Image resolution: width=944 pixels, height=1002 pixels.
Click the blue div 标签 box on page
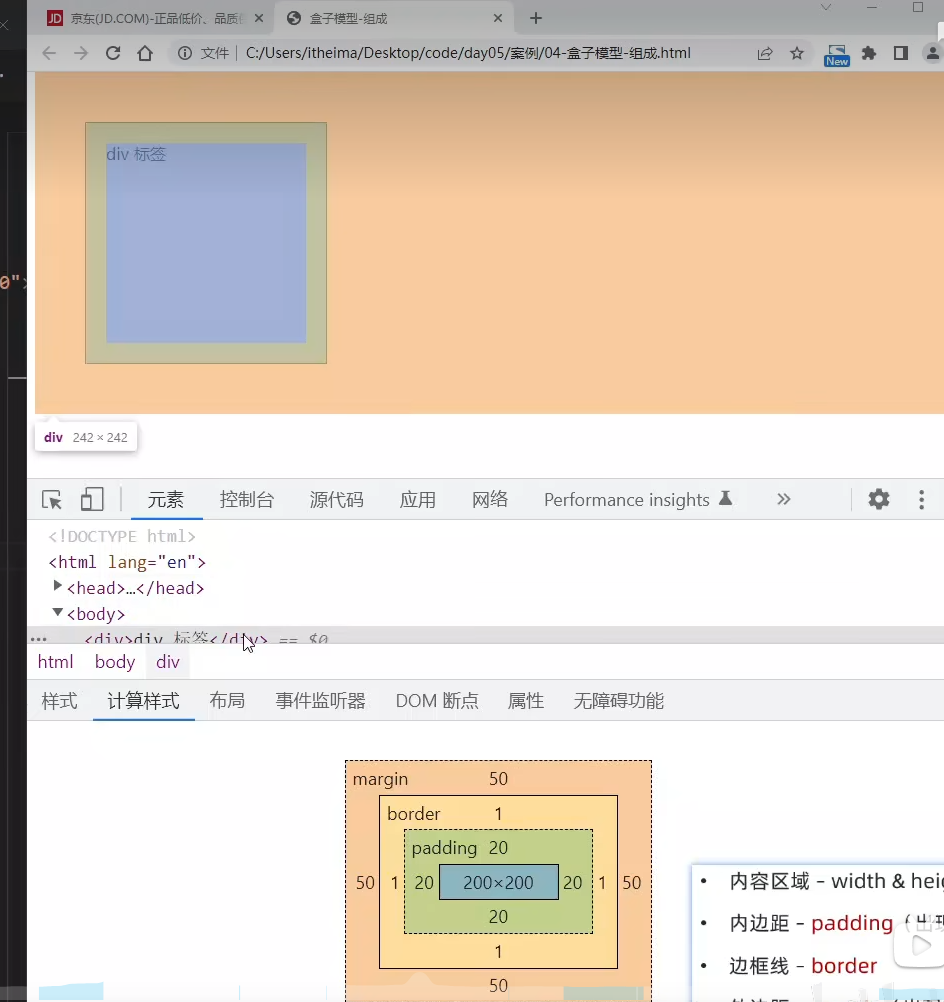[x=206, y=243]
